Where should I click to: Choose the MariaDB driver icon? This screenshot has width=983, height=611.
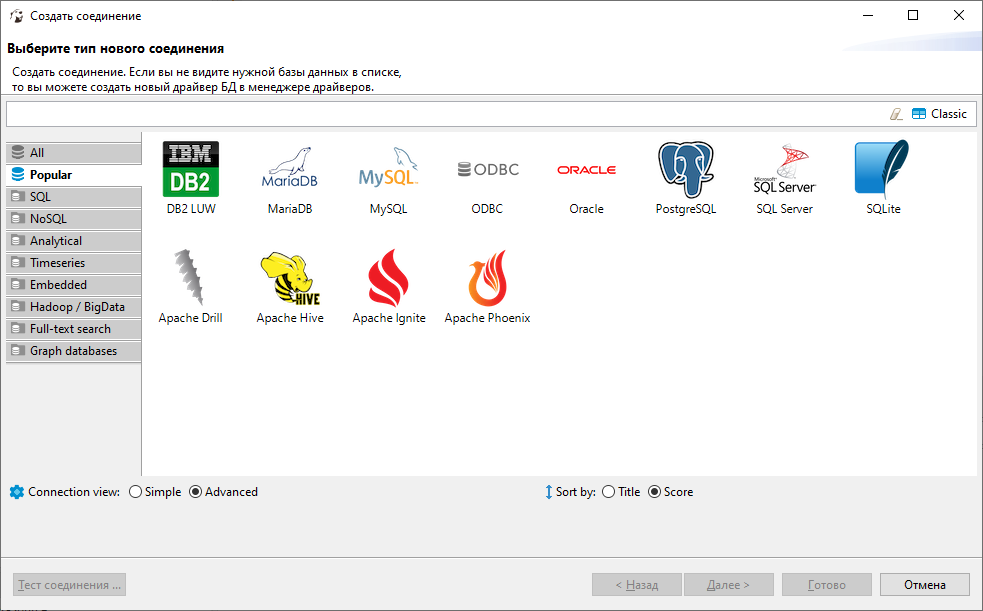pos(290,170)
